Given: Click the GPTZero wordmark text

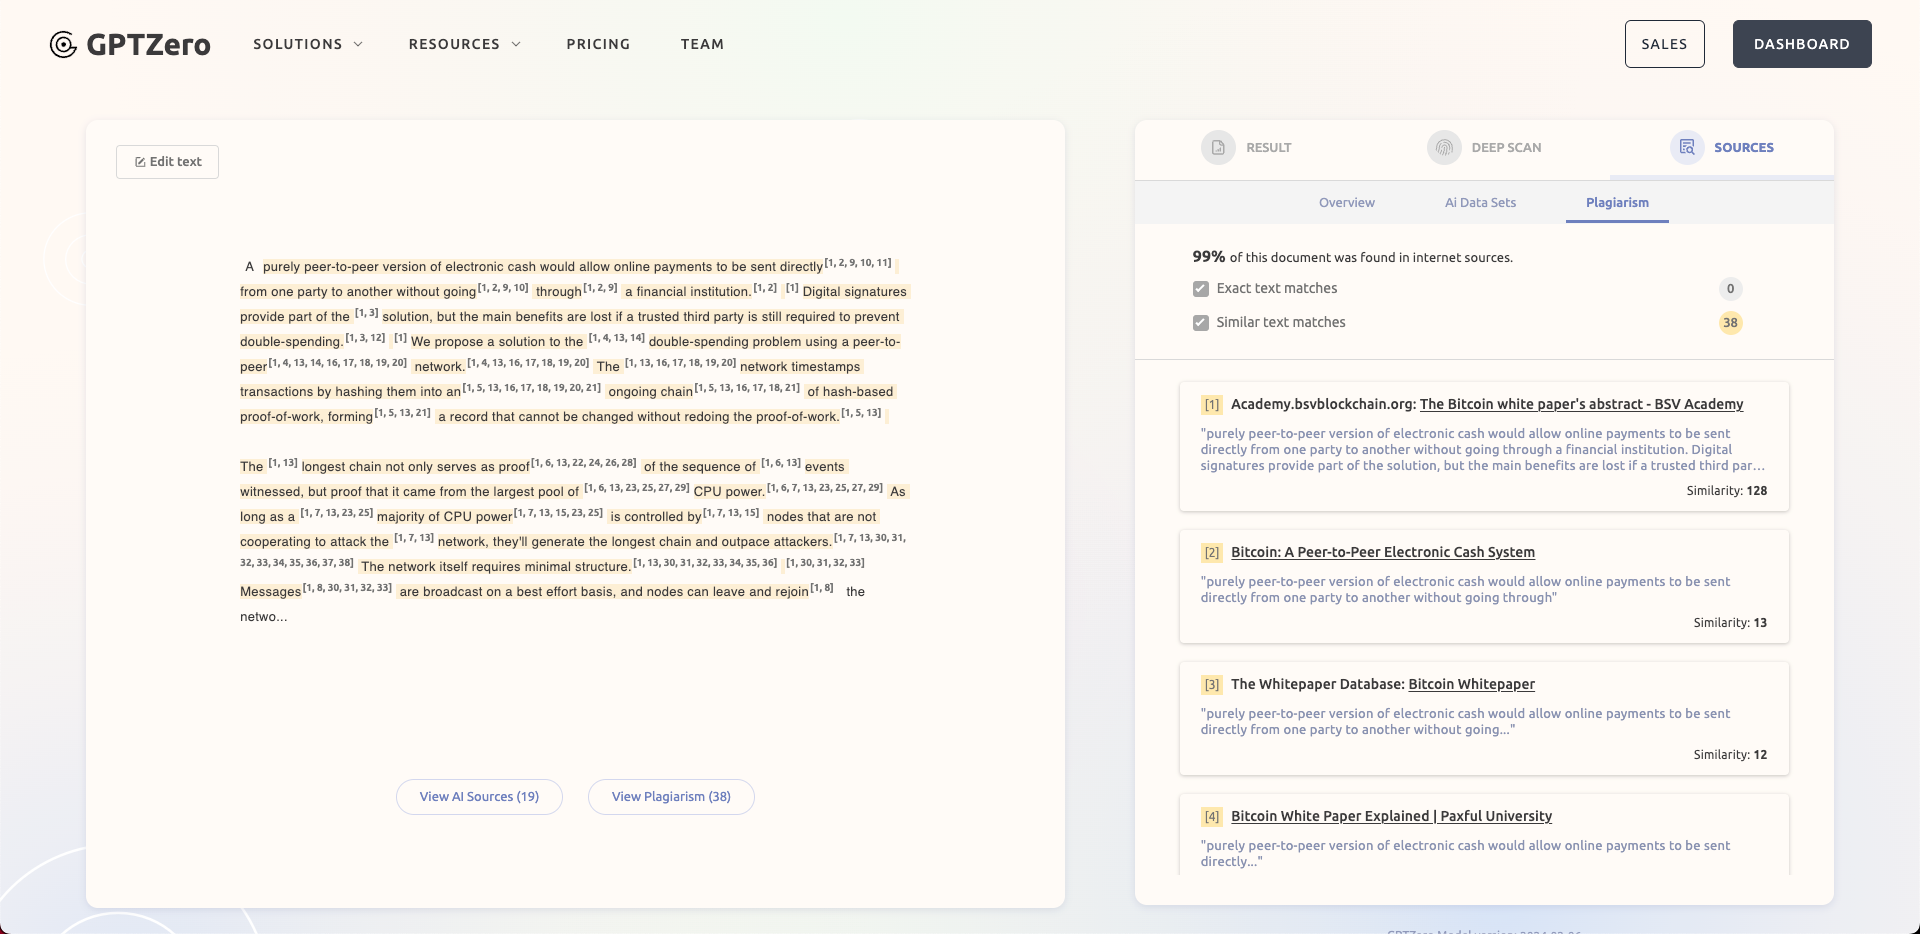Looking at the screenshot, I should tap(148, 45).
